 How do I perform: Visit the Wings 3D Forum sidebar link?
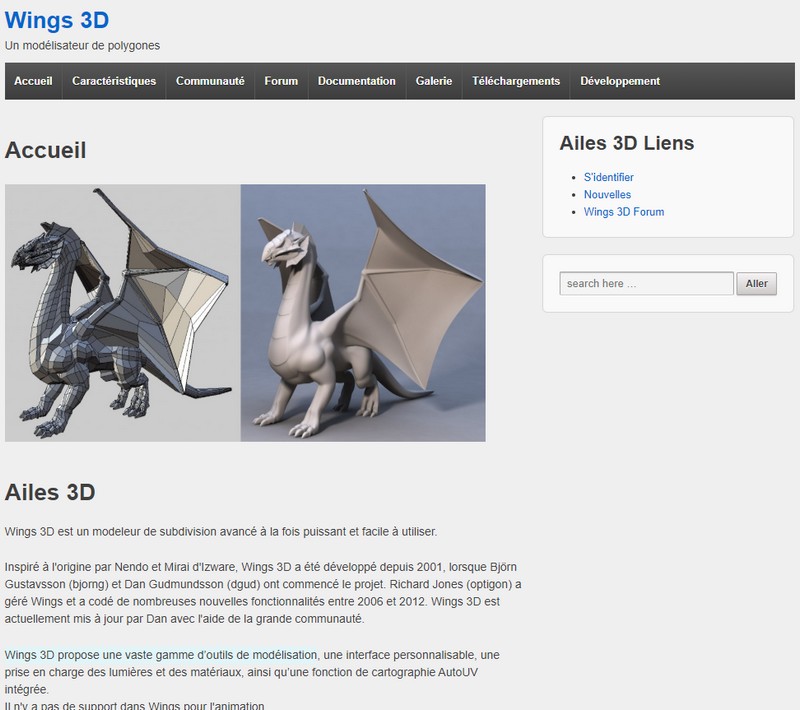[624, 212]
